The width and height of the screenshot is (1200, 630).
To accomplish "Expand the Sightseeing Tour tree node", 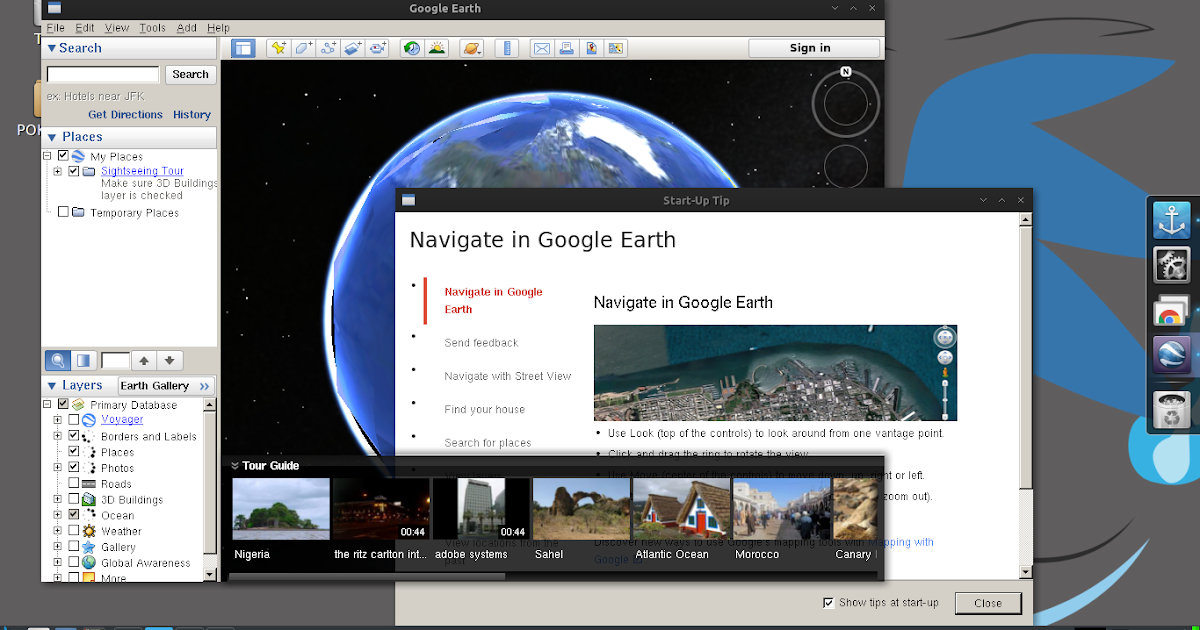I will pyautogui.click(x=58, y=171).
